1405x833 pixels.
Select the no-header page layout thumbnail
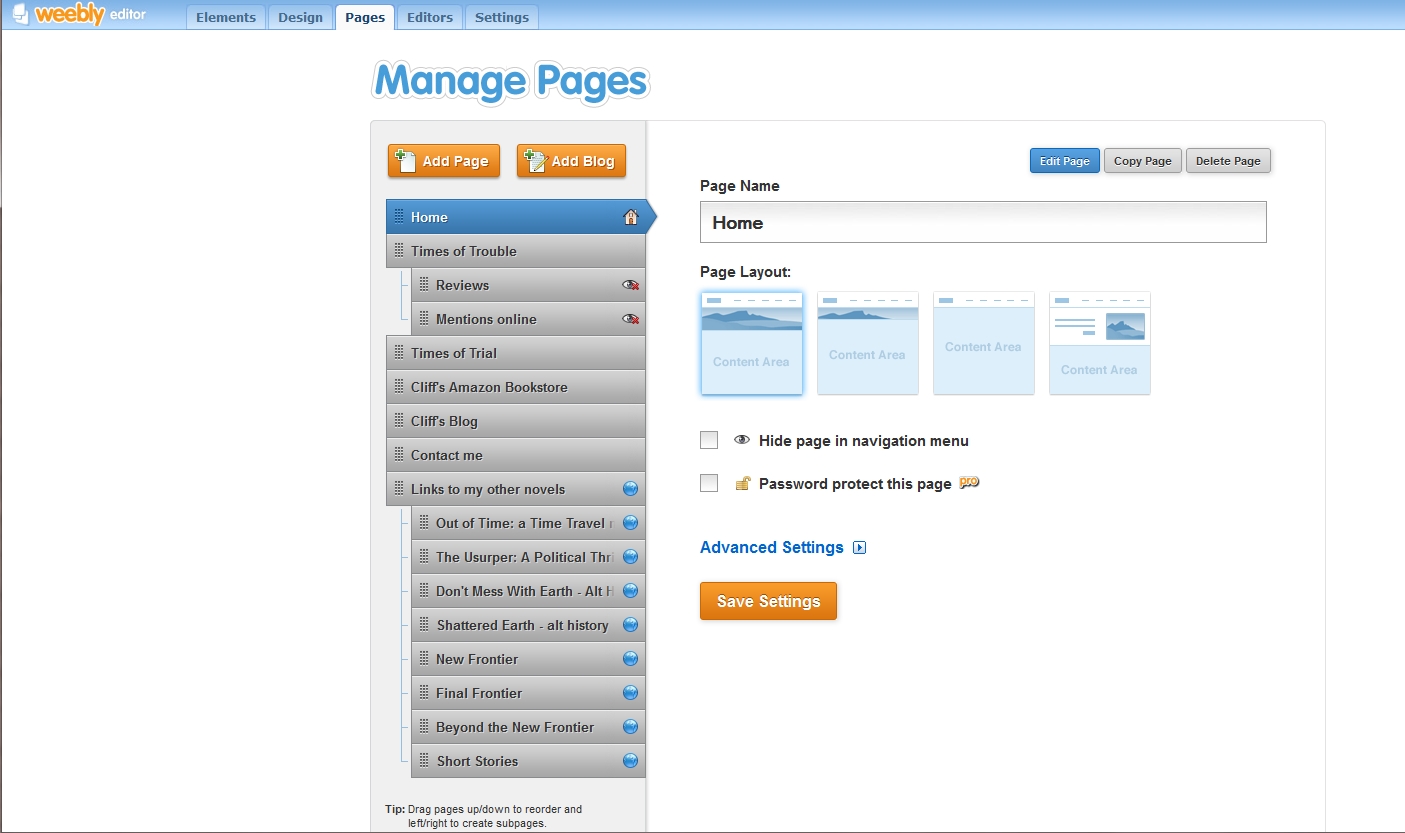tap(983, 343)
